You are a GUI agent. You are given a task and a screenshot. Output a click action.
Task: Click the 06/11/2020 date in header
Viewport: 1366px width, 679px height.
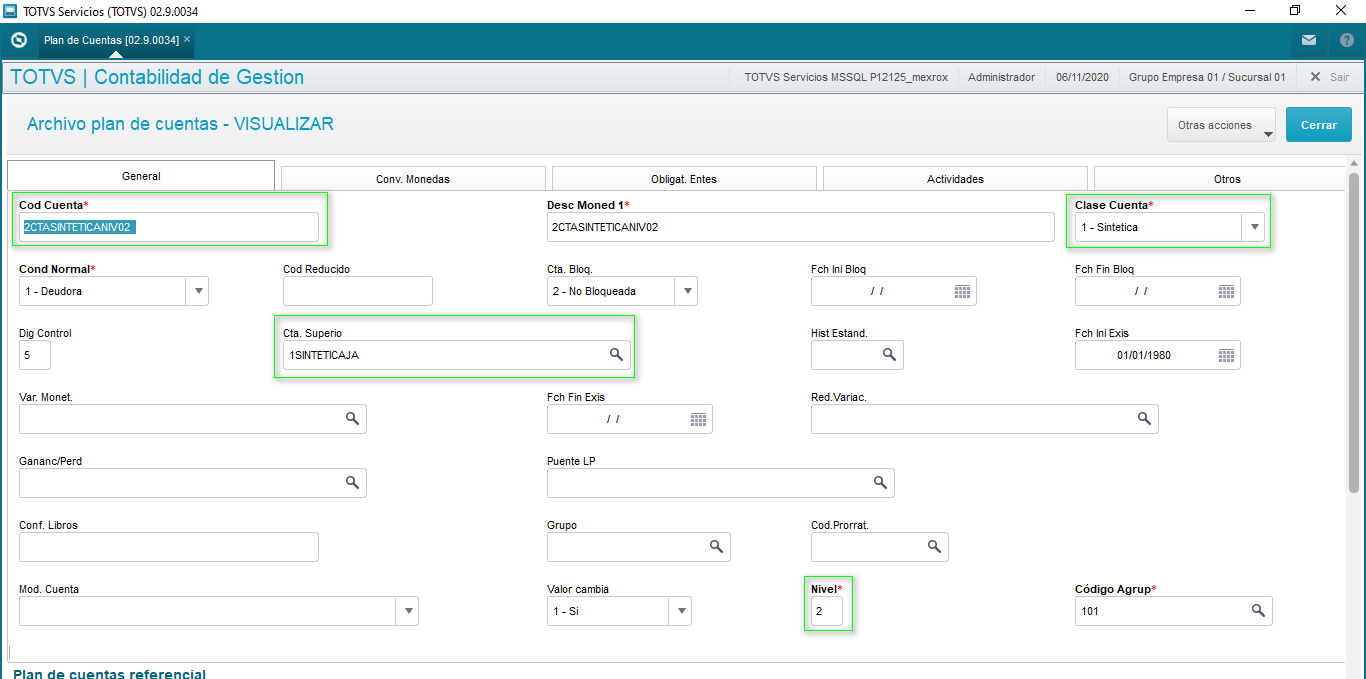click(1082, 77)
